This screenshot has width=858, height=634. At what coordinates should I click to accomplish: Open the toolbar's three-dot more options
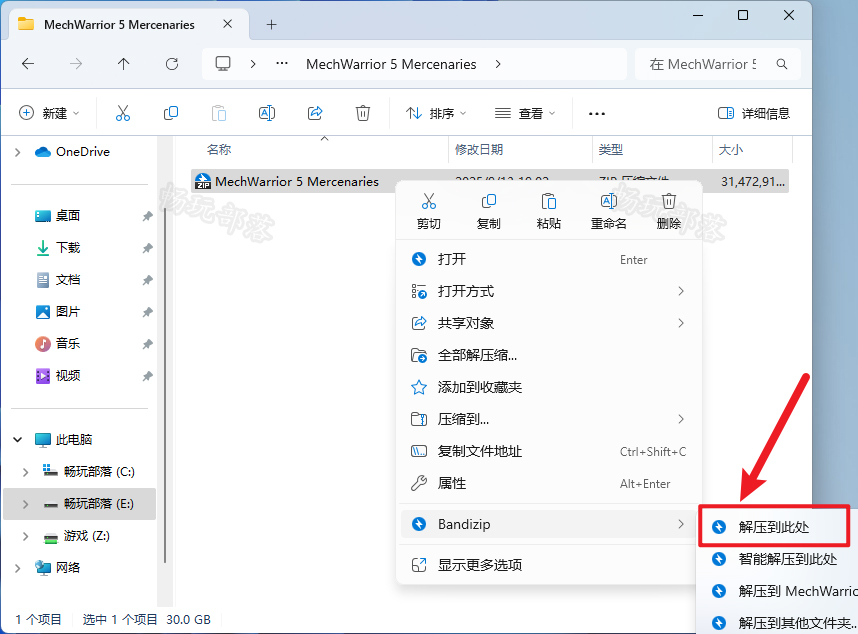[x=596, y=114]
